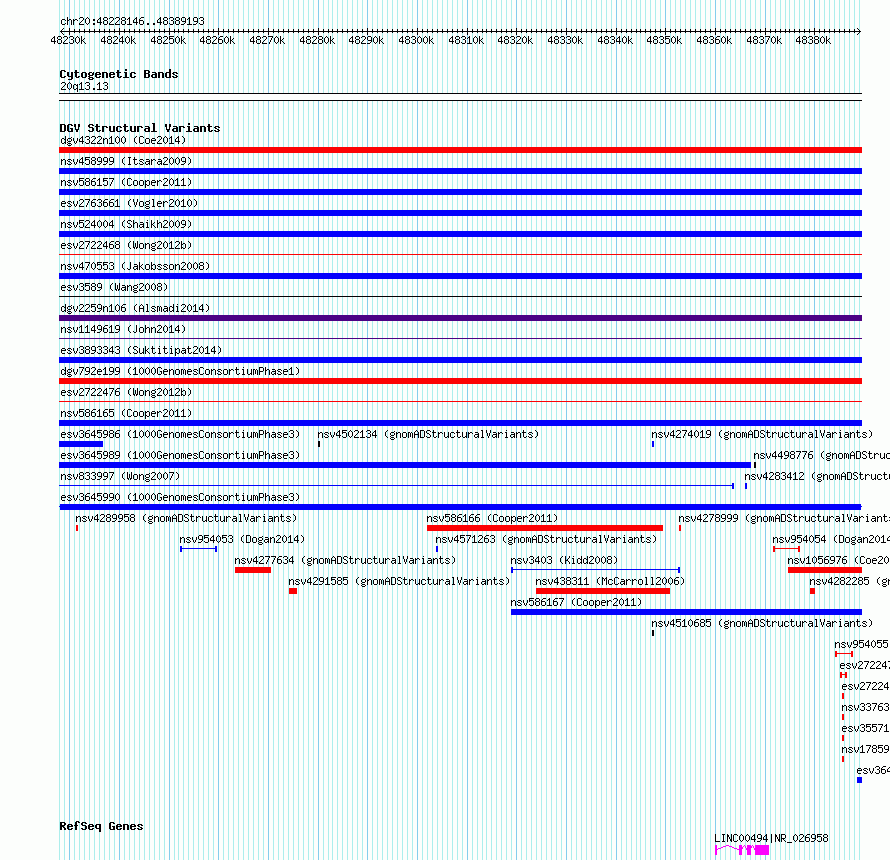Screen dimensions: 890x860
Task: Open the nsv586165 (Cooper2011) label
Action: (126, 413)
